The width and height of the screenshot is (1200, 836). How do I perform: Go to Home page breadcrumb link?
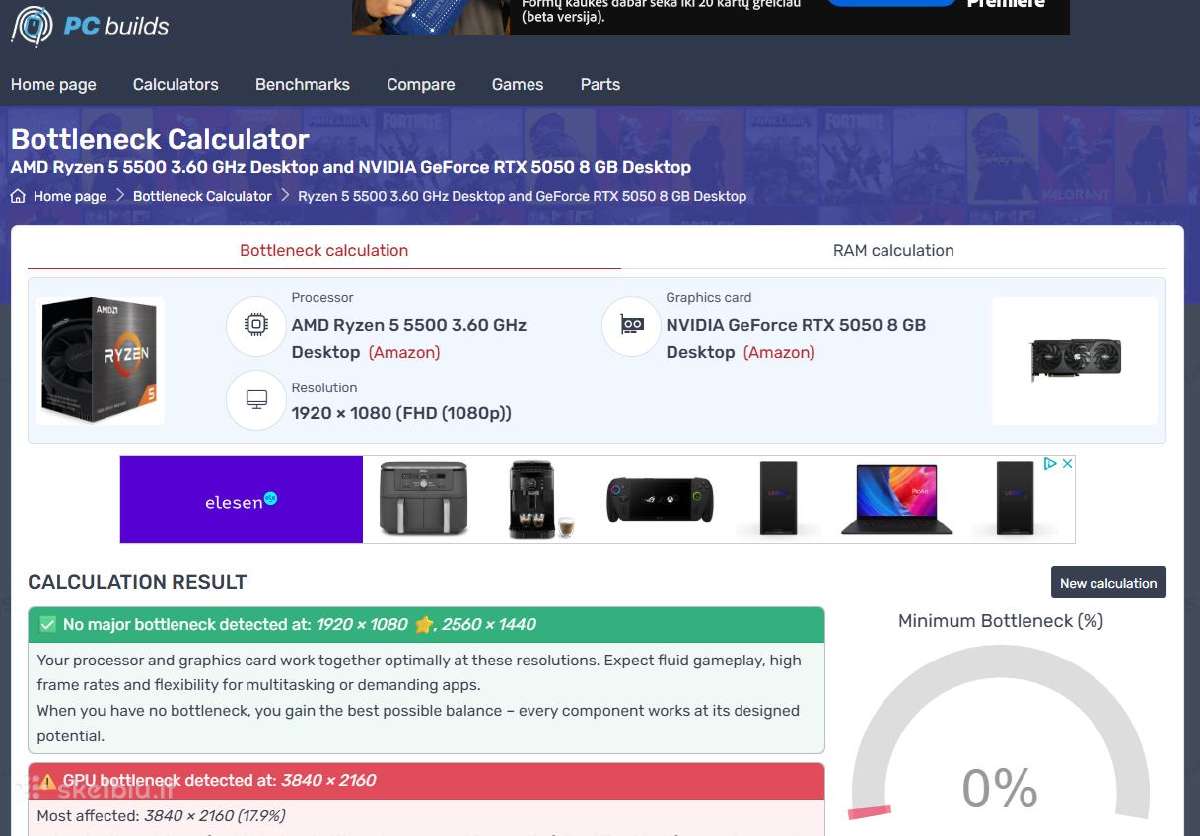coord(69,196)
